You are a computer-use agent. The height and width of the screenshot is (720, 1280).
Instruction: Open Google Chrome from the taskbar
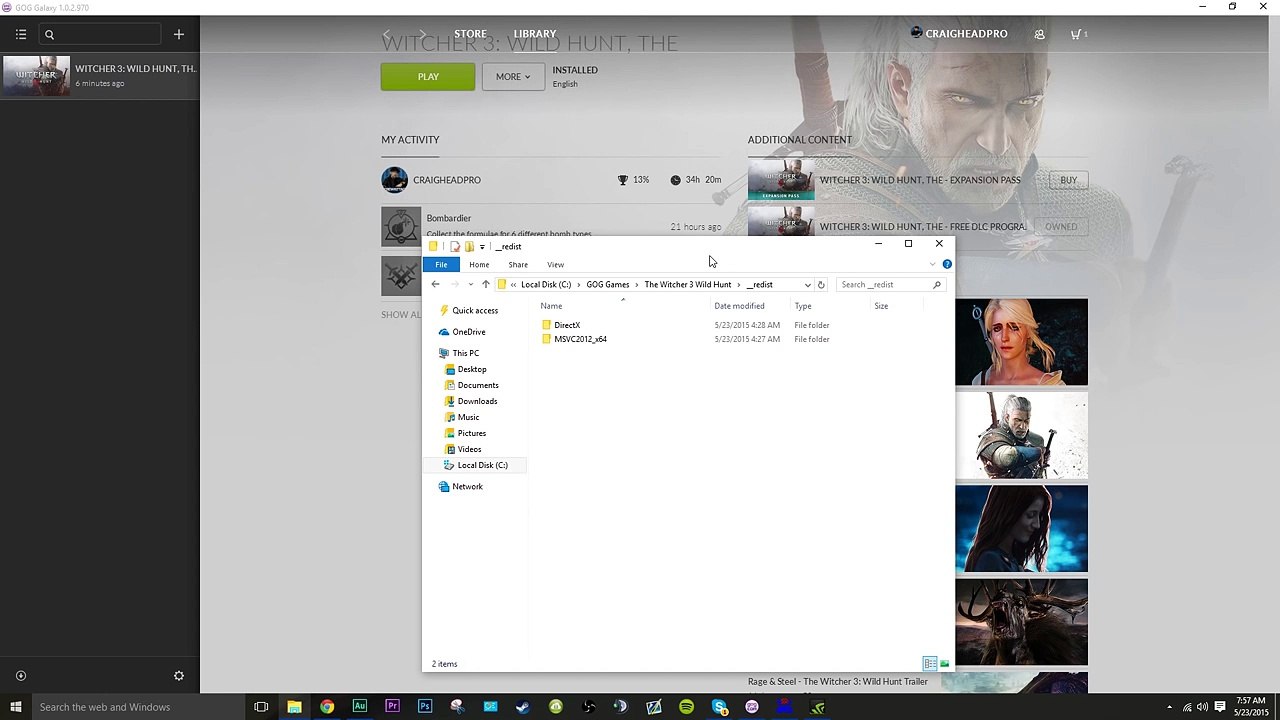327,707
